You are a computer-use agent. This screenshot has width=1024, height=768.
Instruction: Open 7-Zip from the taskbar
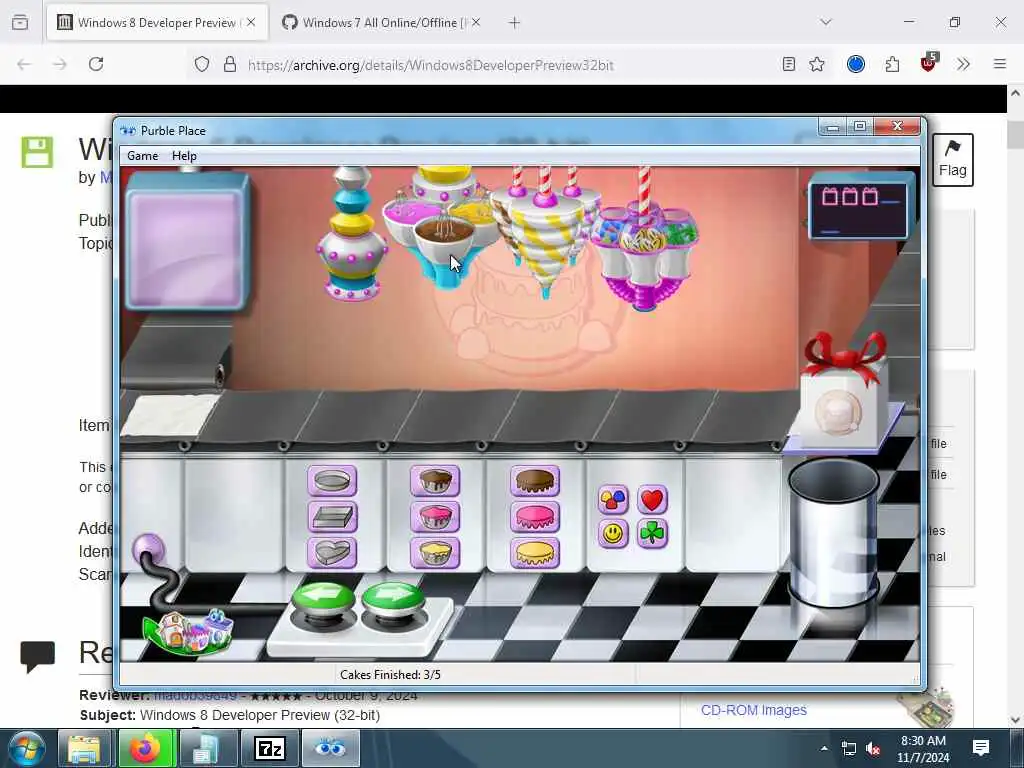point(270,748)
